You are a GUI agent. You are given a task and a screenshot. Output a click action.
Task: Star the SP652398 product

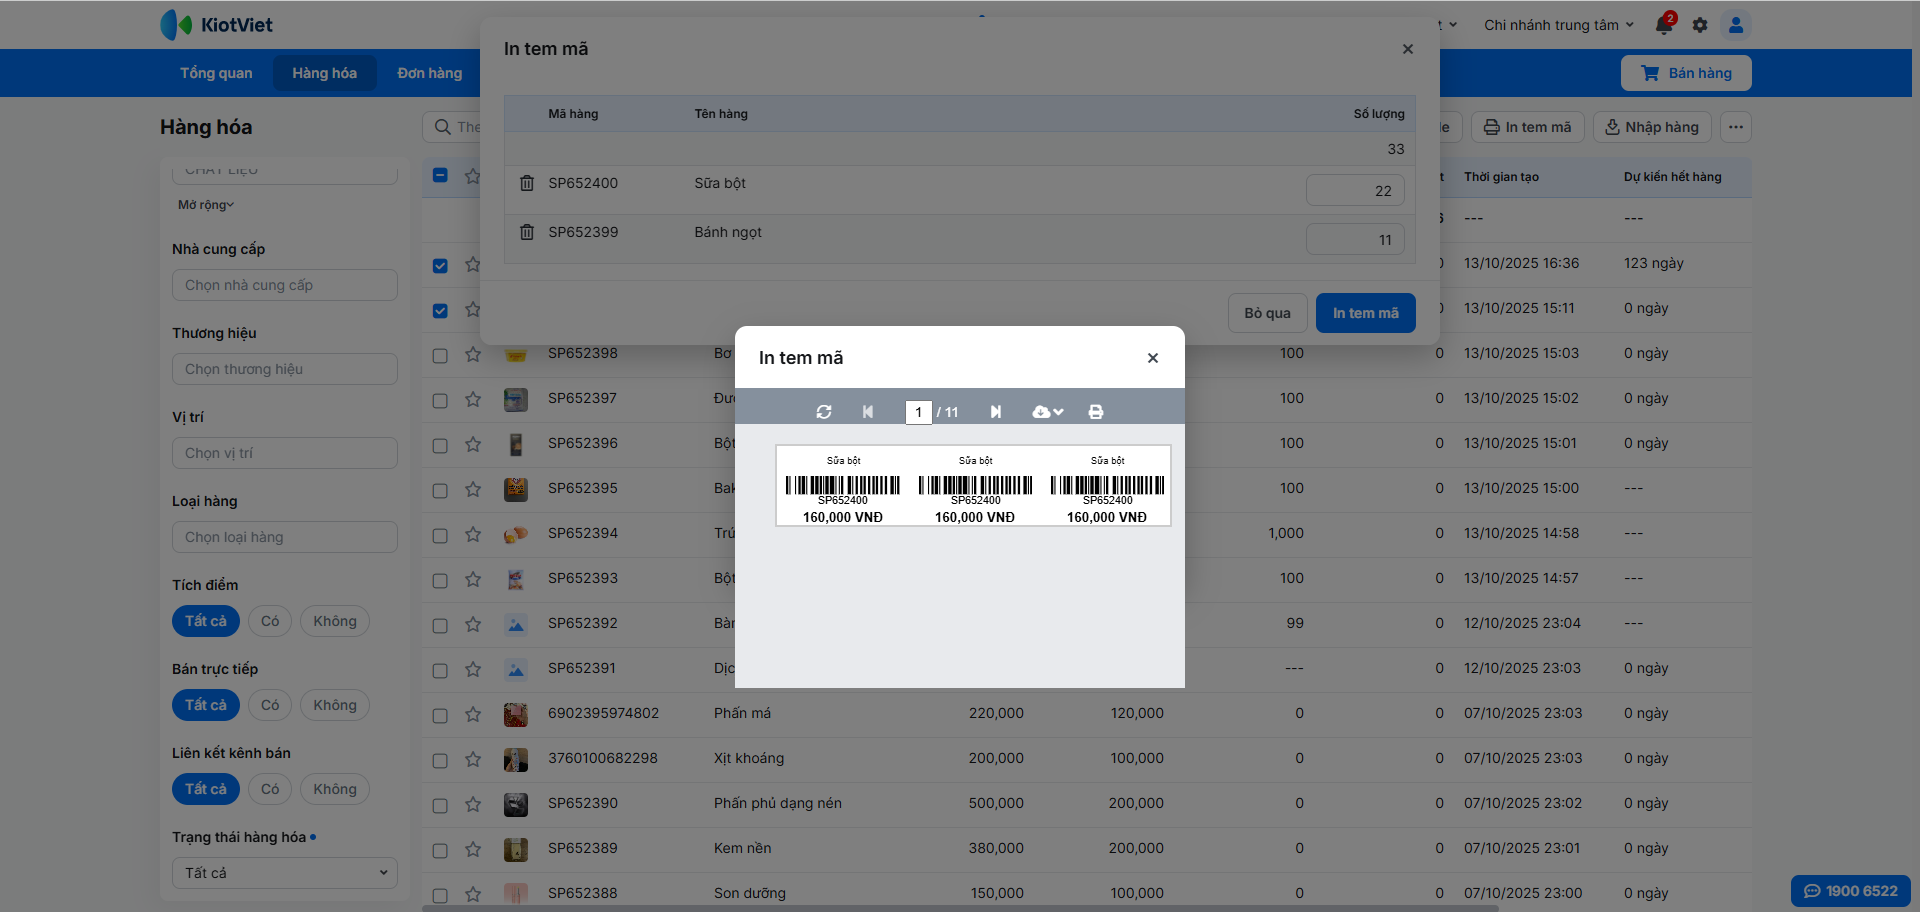coord(473,354)
